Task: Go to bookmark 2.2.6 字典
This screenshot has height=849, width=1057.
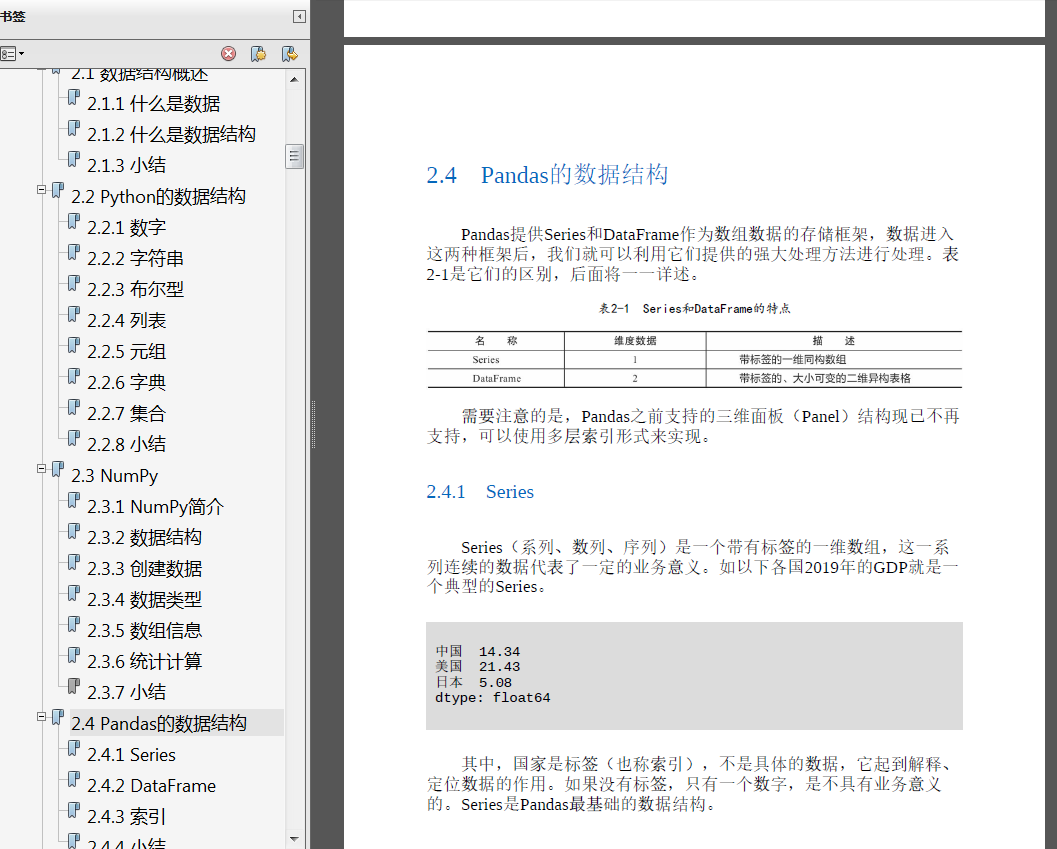Action: point(126,382)
